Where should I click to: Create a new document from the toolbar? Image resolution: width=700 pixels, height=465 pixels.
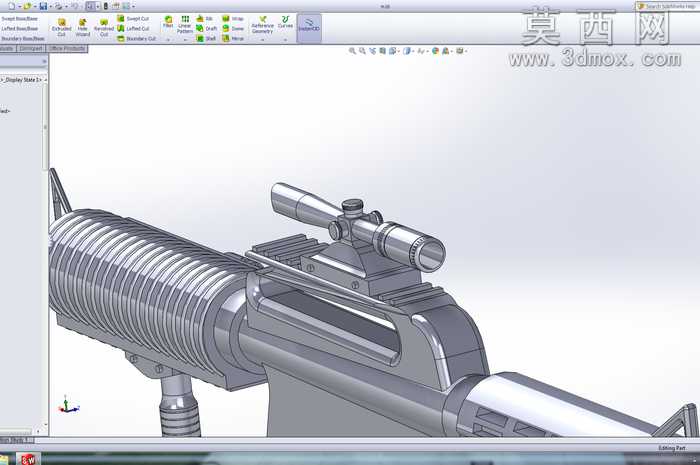click(x=12, y=6)
